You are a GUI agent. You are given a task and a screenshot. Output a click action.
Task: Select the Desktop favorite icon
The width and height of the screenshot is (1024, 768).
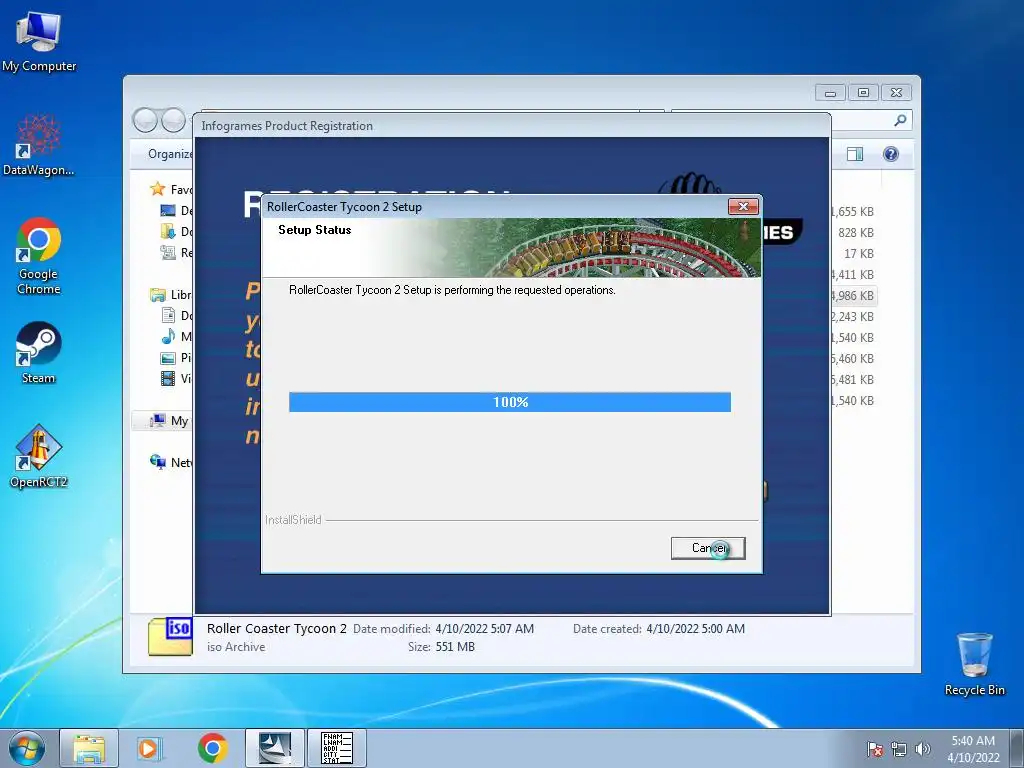click(x=168, y=210)
